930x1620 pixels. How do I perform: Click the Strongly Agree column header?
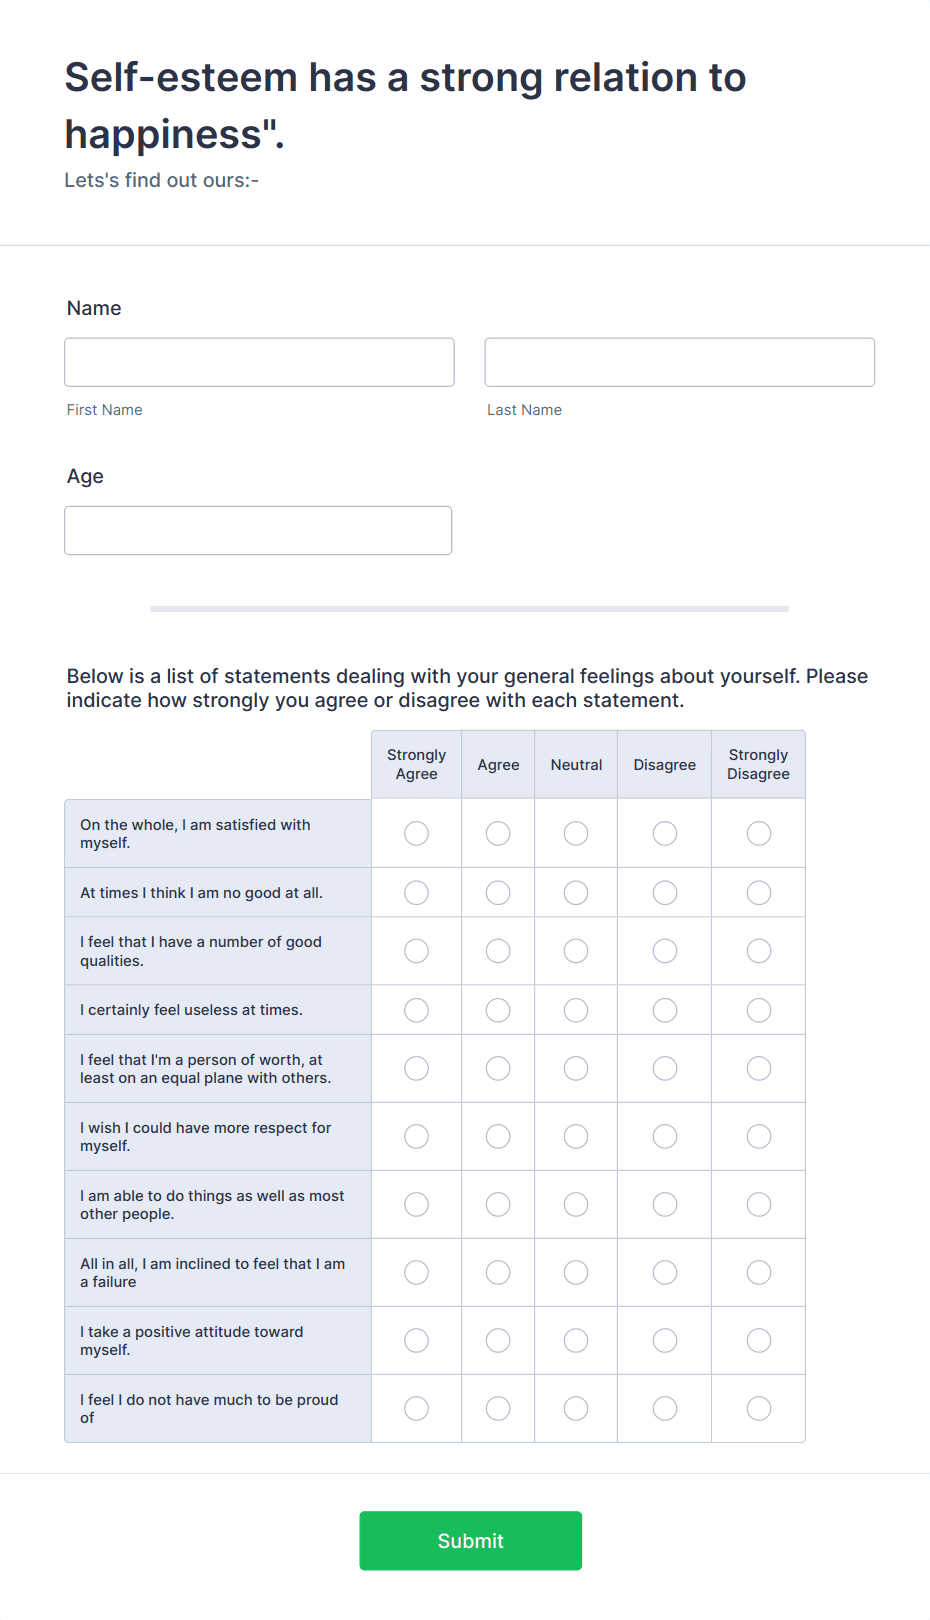416,764
